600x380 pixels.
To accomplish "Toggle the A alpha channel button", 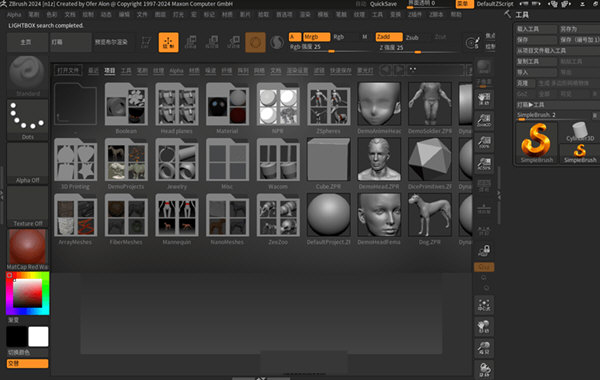I will point(295,37).
